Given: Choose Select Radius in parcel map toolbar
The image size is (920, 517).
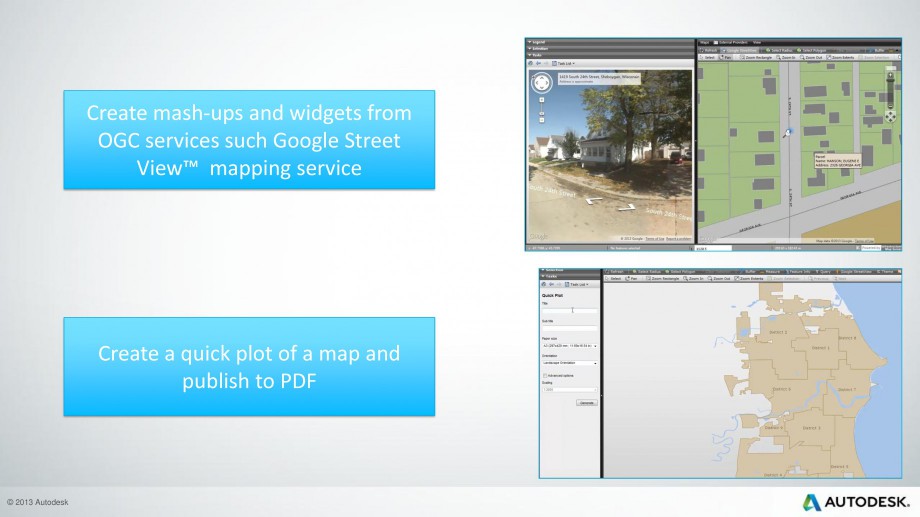Looking at the screenshot, I should (780, 50).
